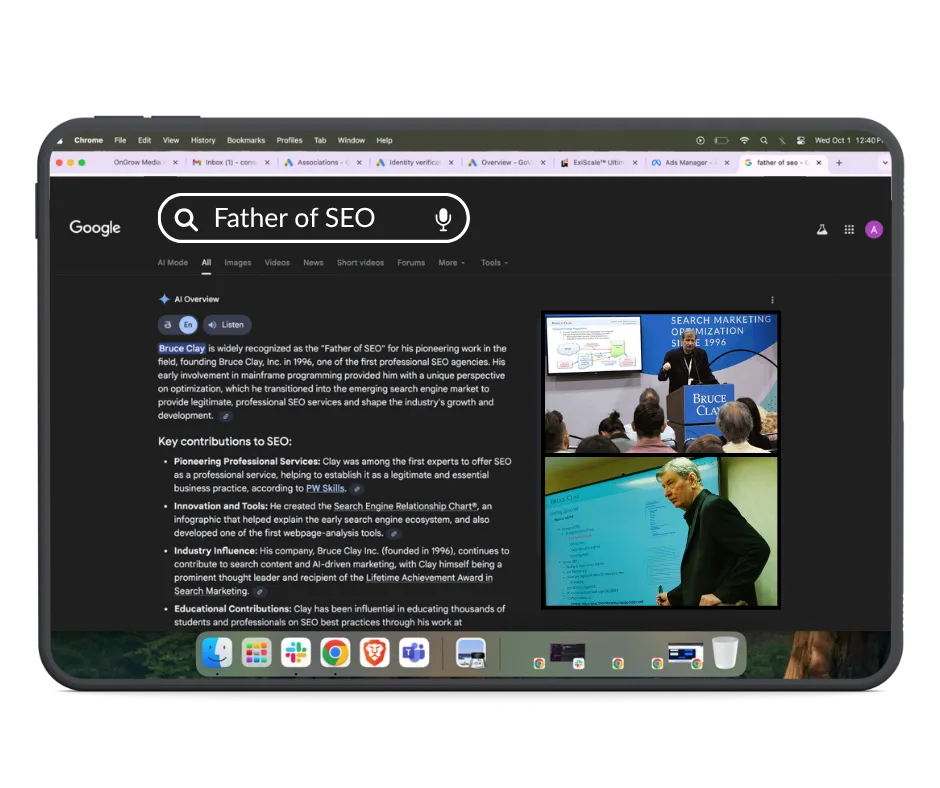This screenshot has width=940, height=788.
Task: Open Finder from the Dock
Action: 217,652
